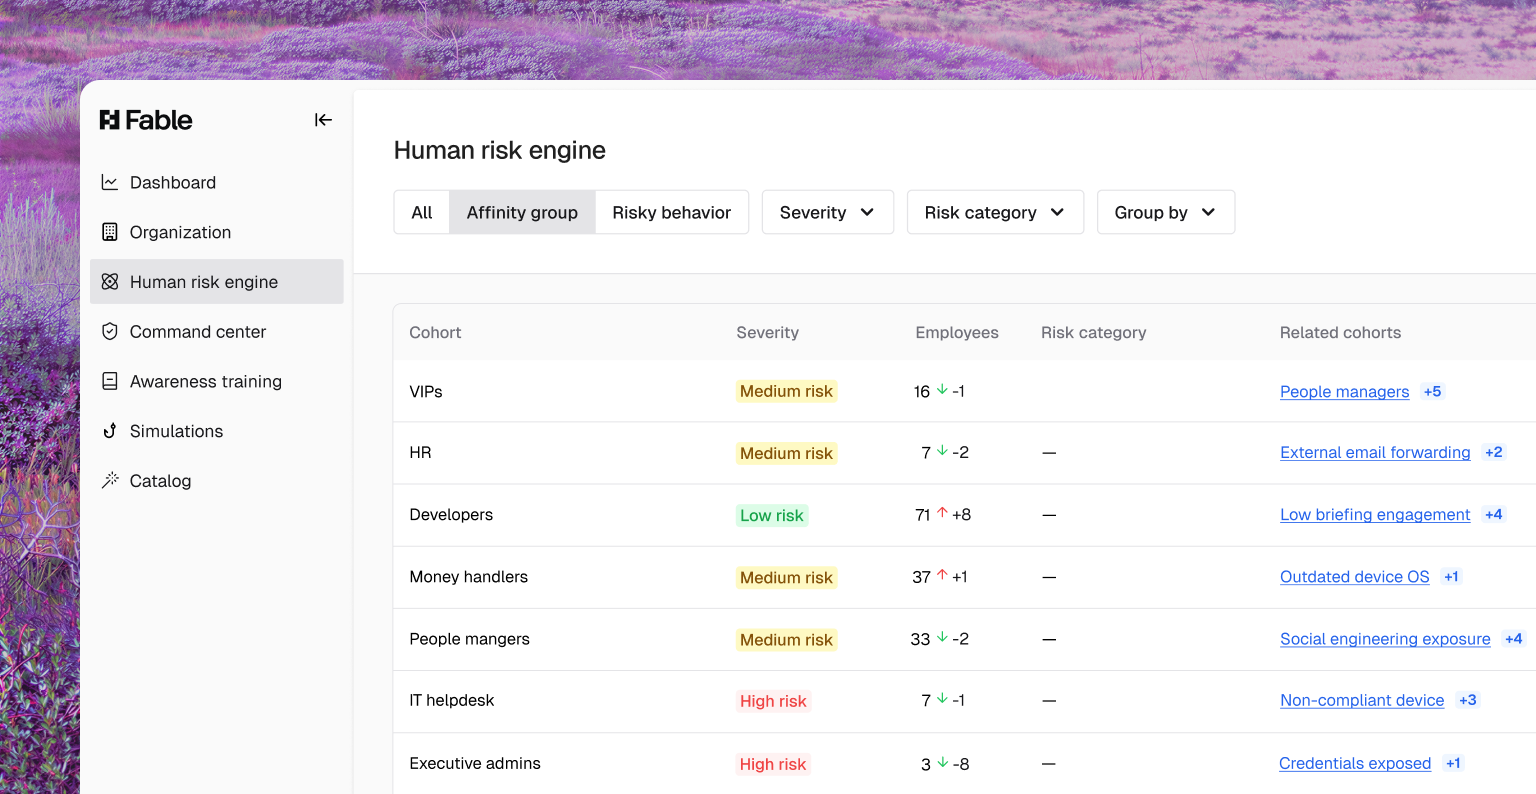Viewport: 1536px width, 794px height.
Task: Expand the Group by dropdown
Action: 1165,212
